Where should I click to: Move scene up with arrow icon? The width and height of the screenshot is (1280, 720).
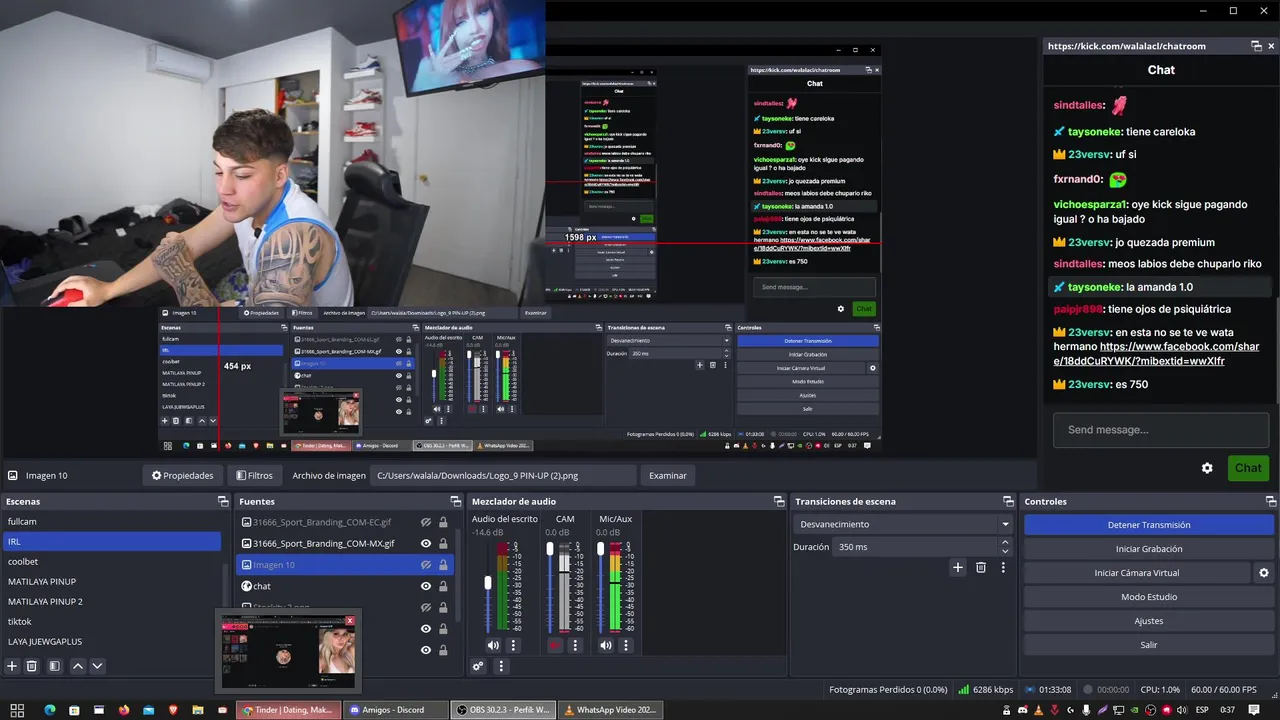[78, 666]
